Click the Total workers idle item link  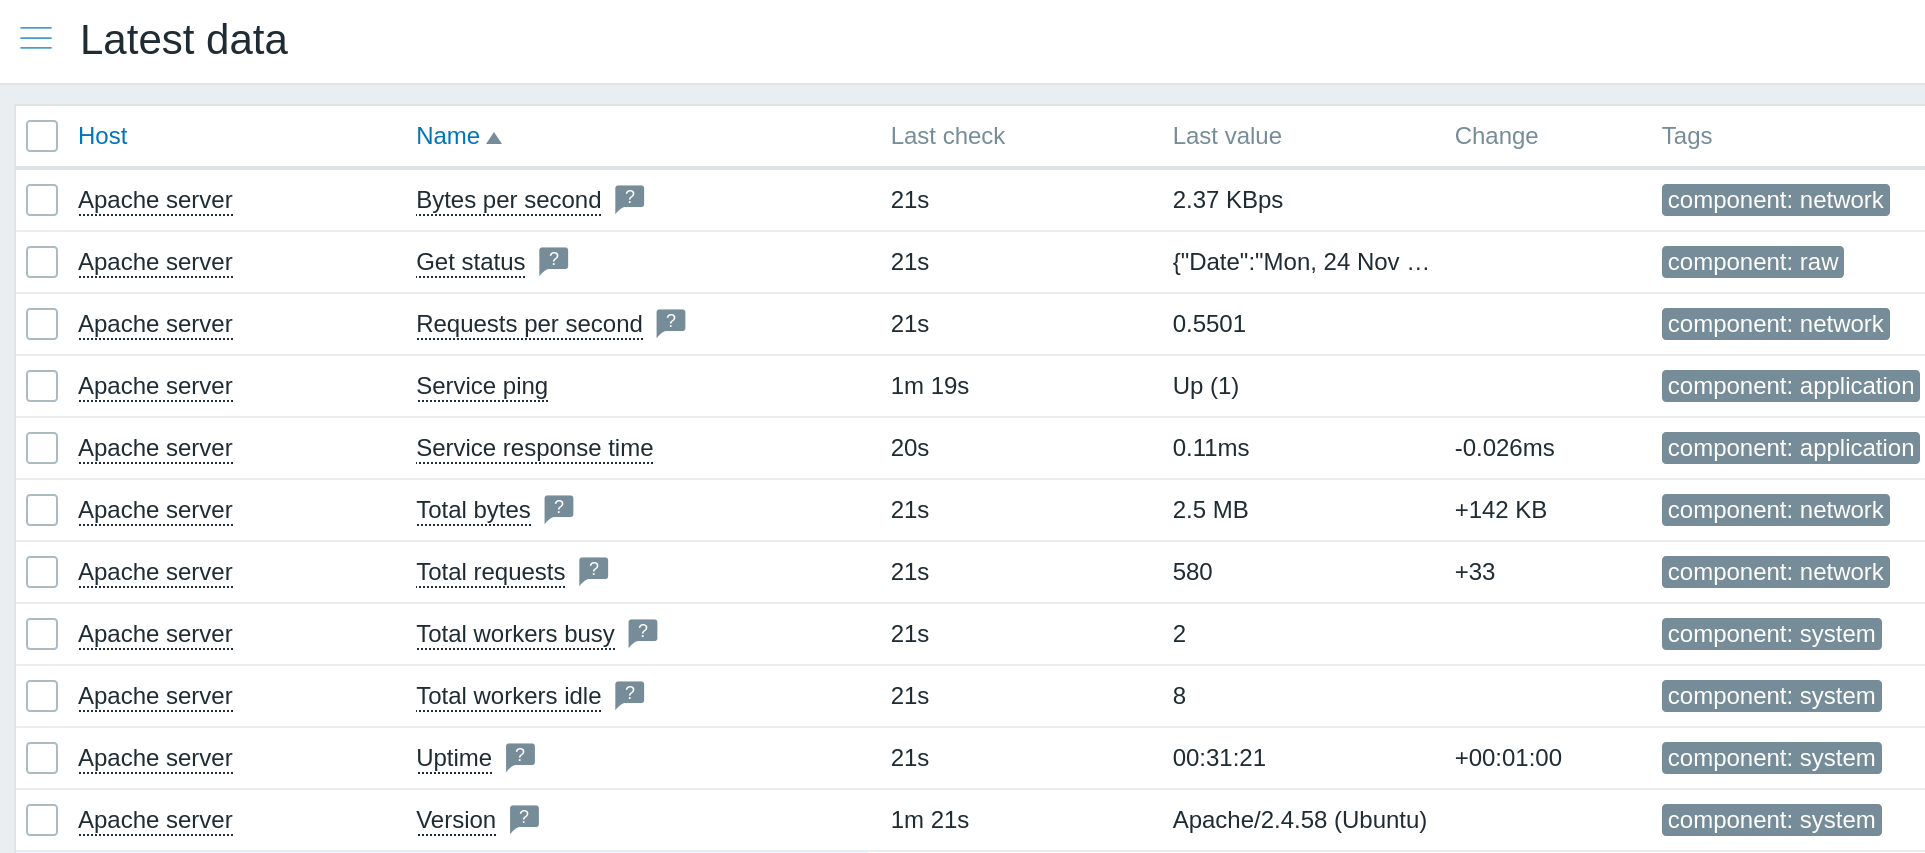click(508, 696)
